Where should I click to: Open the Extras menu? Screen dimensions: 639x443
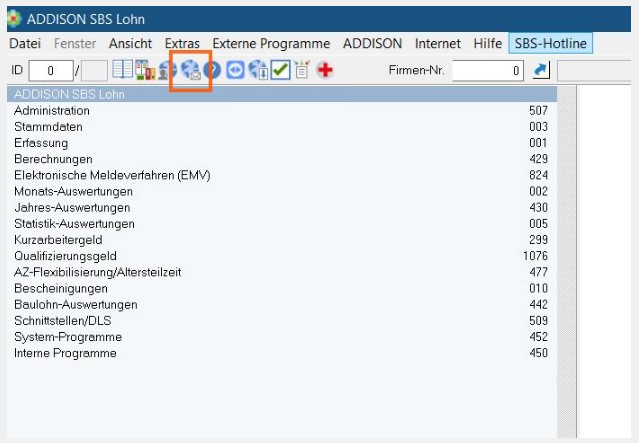point(182,43)
